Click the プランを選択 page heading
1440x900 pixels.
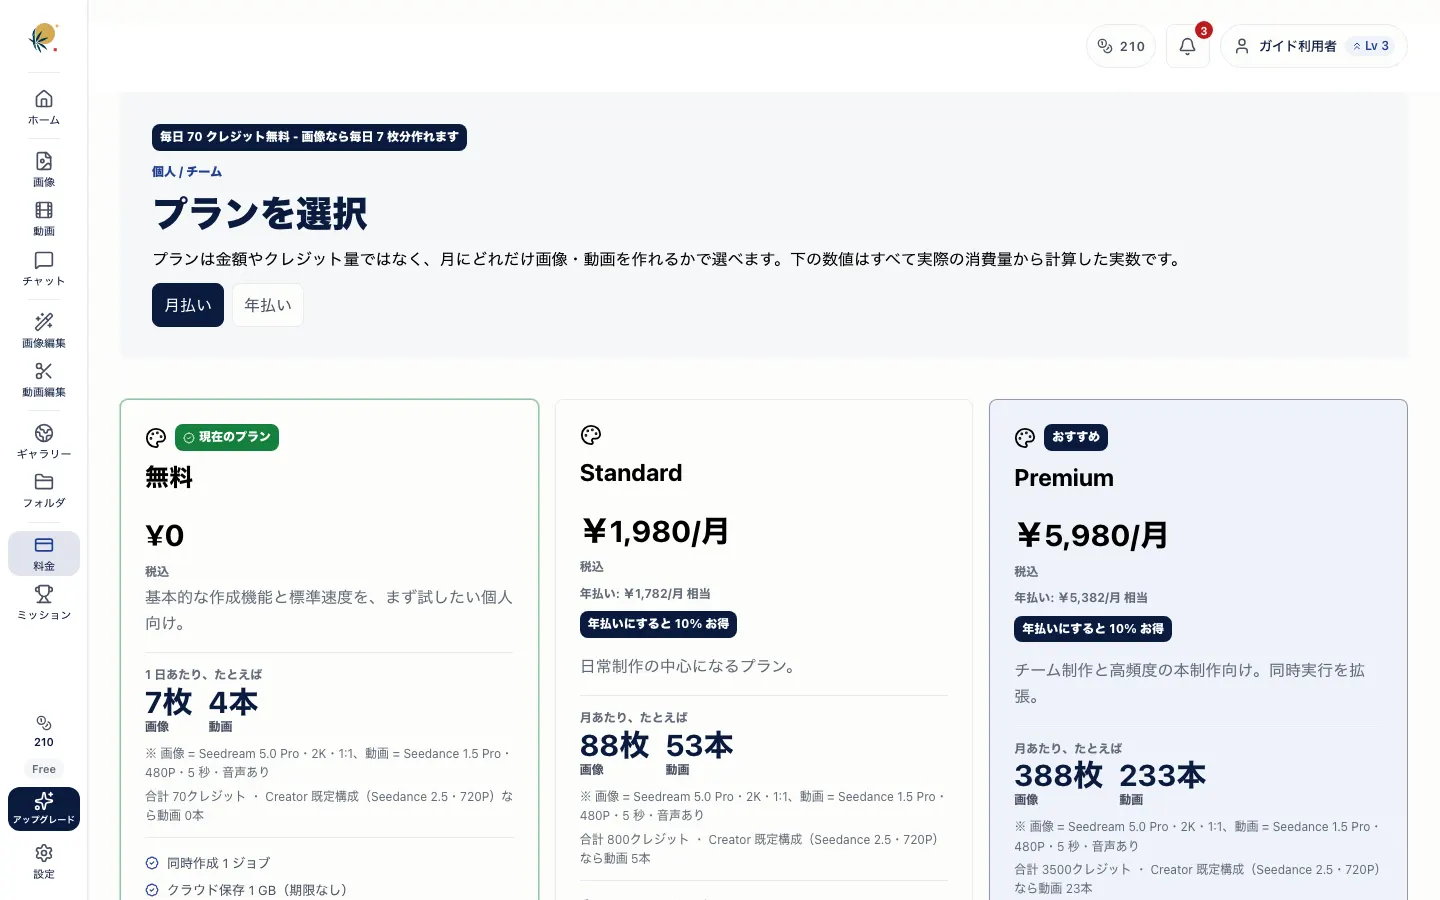pos(260,214)
